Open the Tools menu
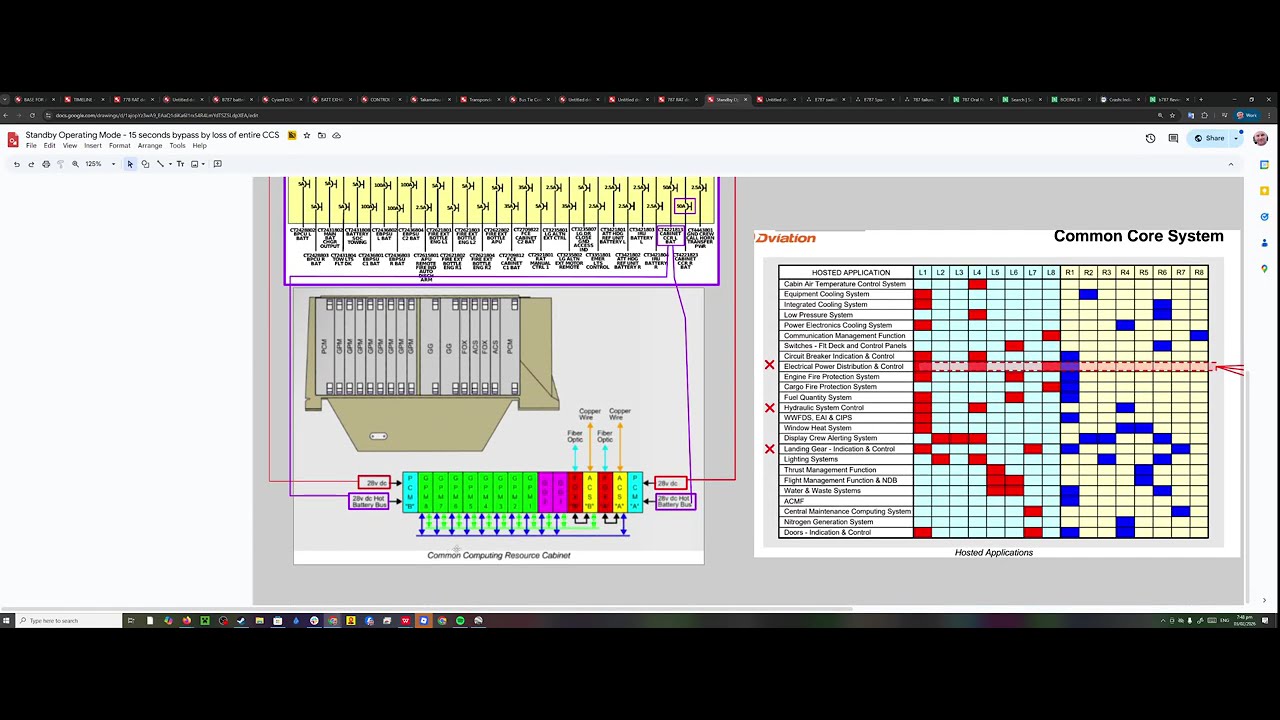The width and height of the screenshot is (1280, 720). click(177, 146)
